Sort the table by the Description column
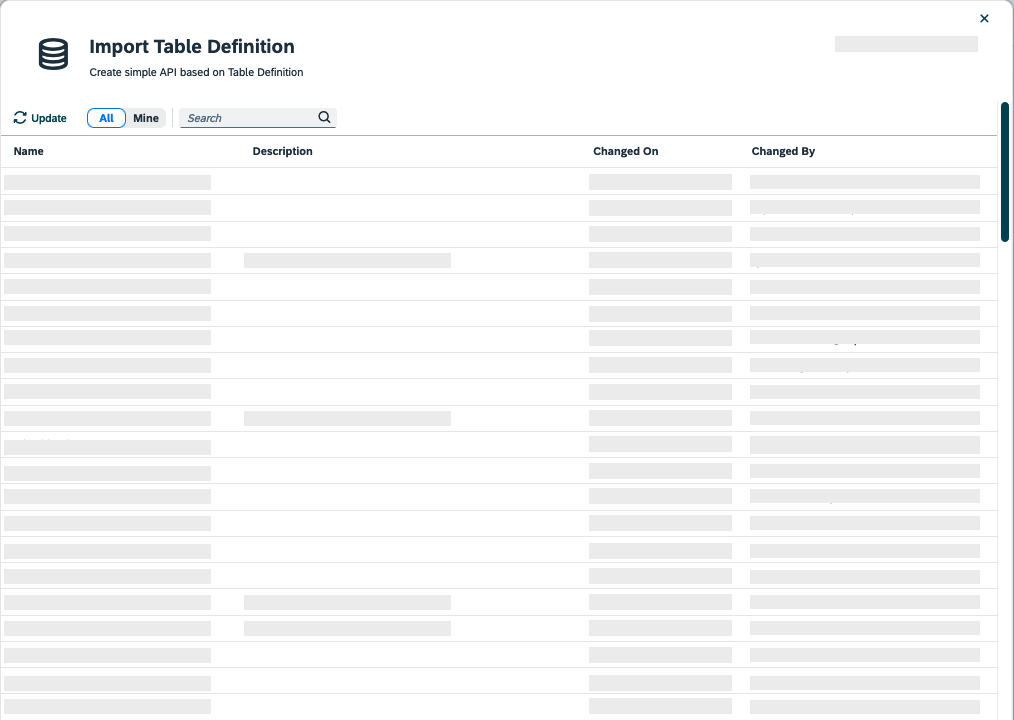Viewport: 1014px width, 720px height. [282, 151]
